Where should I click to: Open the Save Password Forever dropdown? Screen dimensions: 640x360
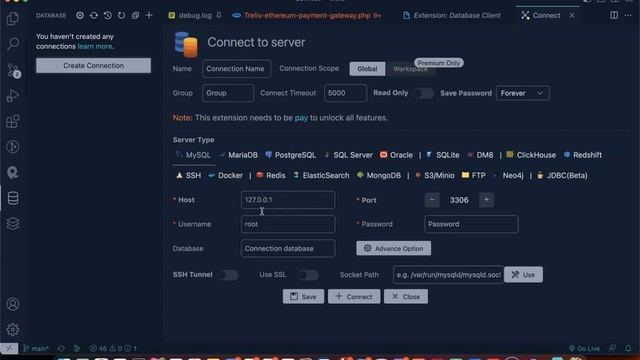[522, 93]
